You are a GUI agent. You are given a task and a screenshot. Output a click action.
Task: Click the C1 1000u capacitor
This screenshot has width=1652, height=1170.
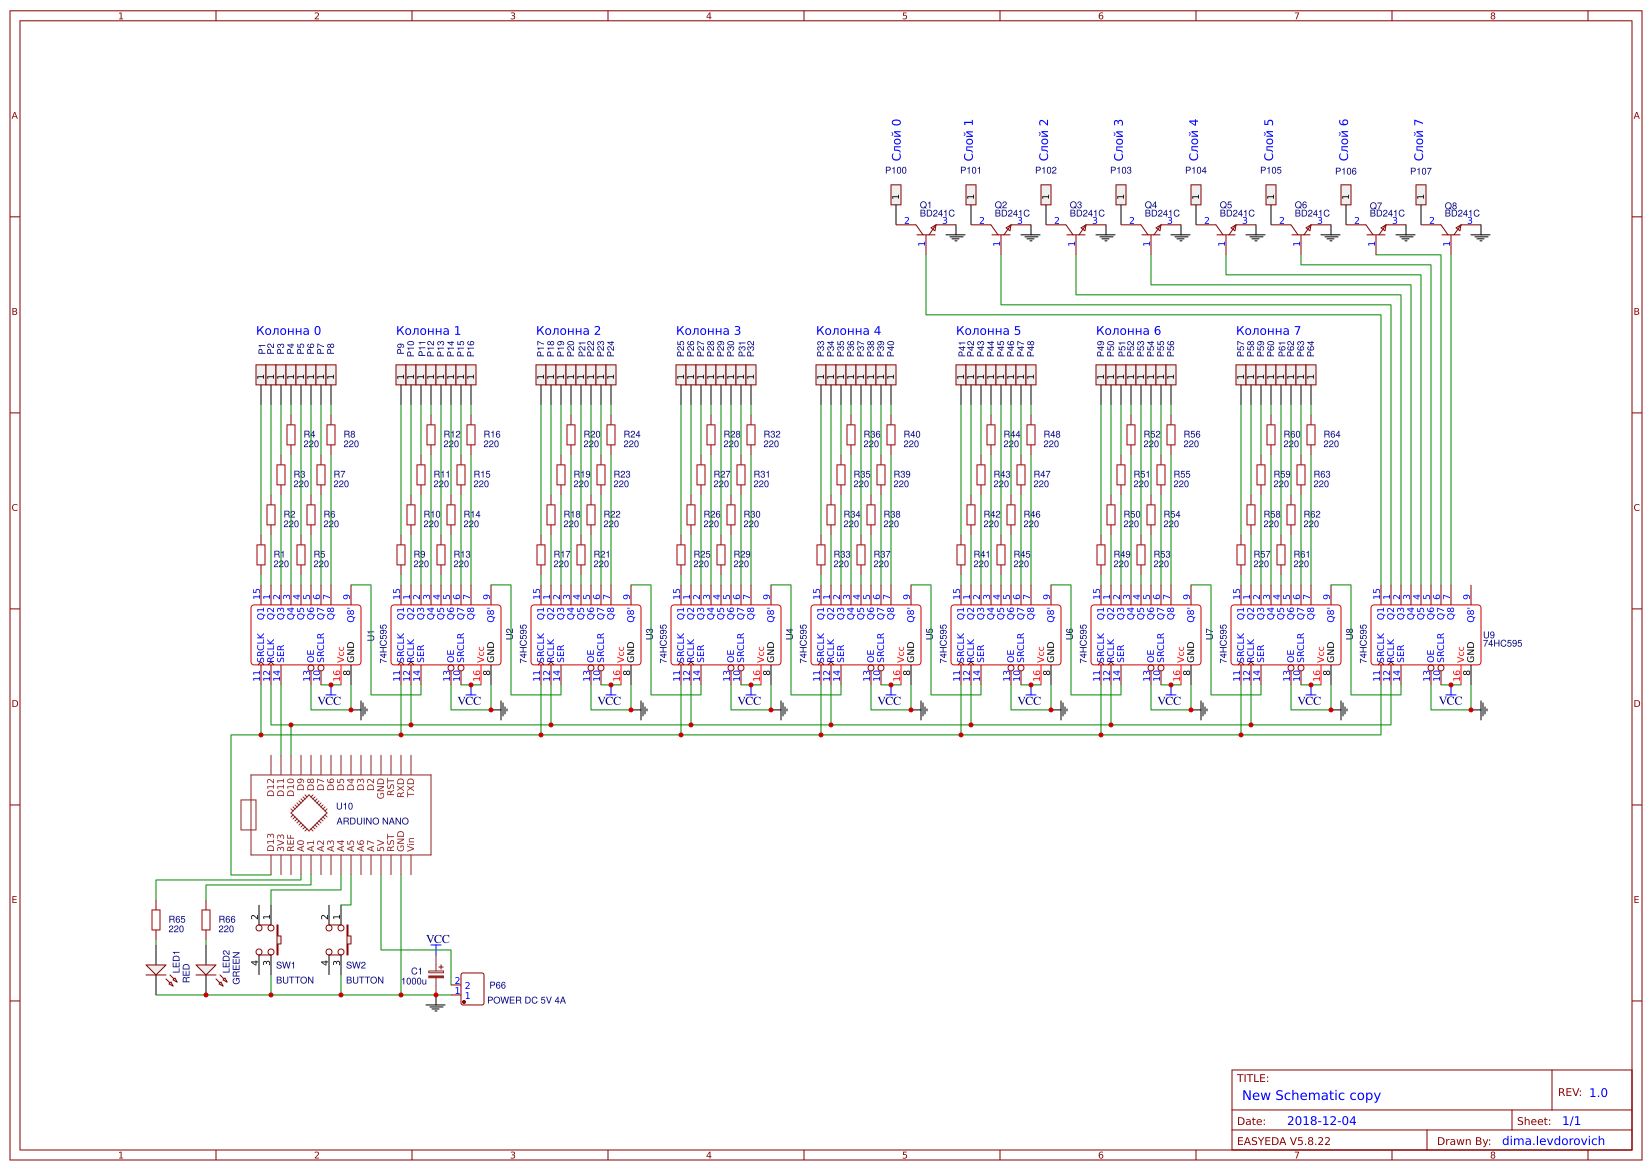[435, 973]
